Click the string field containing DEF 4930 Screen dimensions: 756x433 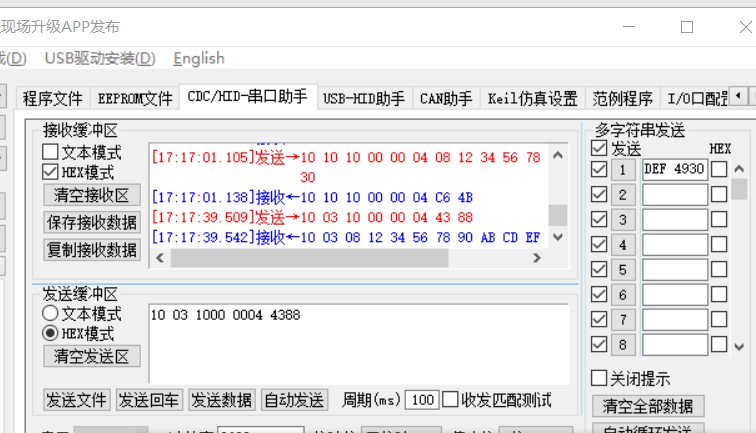click(x=675, y=170)
